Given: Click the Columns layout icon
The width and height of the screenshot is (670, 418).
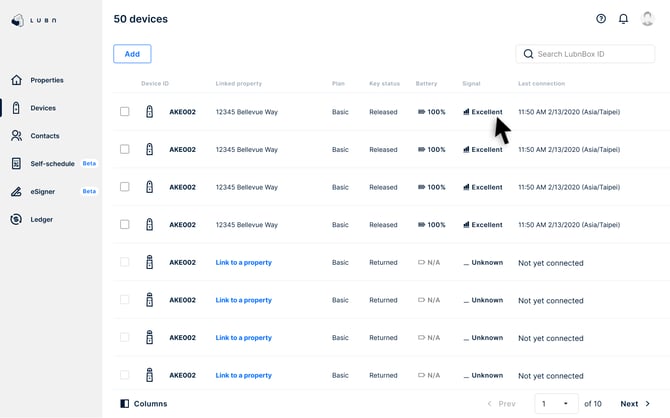Looking at the screenshot, I should click(125, 404).
